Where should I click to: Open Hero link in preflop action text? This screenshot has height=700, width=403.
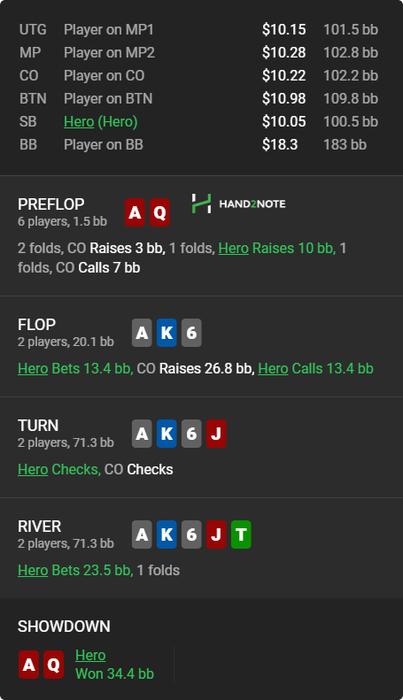[x=233, y=248]
